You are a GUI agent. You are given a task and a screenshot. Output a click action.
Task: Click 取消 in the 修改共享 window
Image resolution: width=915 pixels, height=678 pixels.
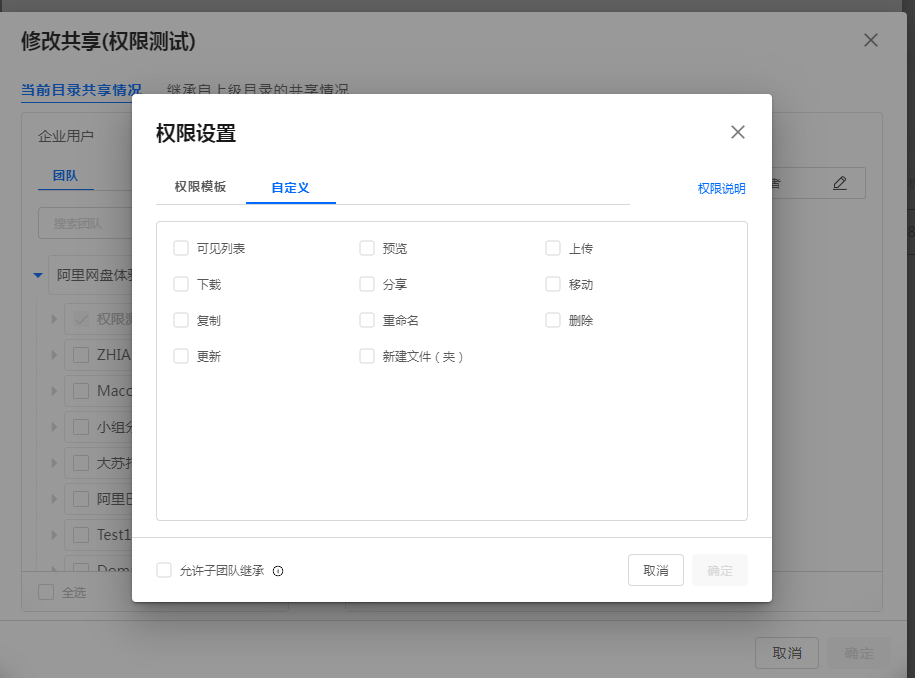point(787,653)
